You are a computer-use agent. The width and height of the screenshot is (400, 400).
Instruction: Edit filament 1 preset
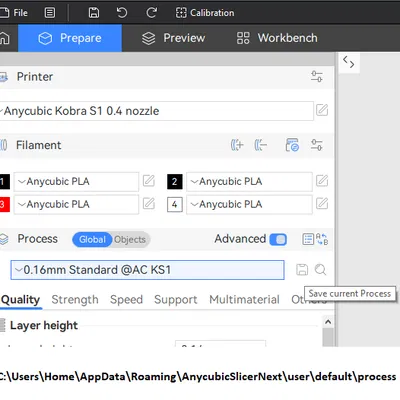(x=149, y=181)
